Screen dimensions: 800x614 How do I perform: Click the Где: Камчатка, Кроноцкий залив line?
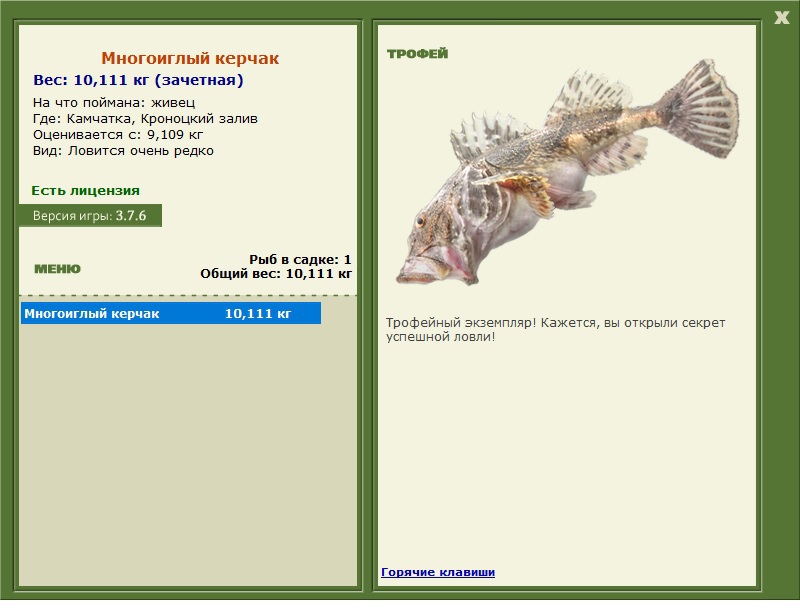[145, 119]
